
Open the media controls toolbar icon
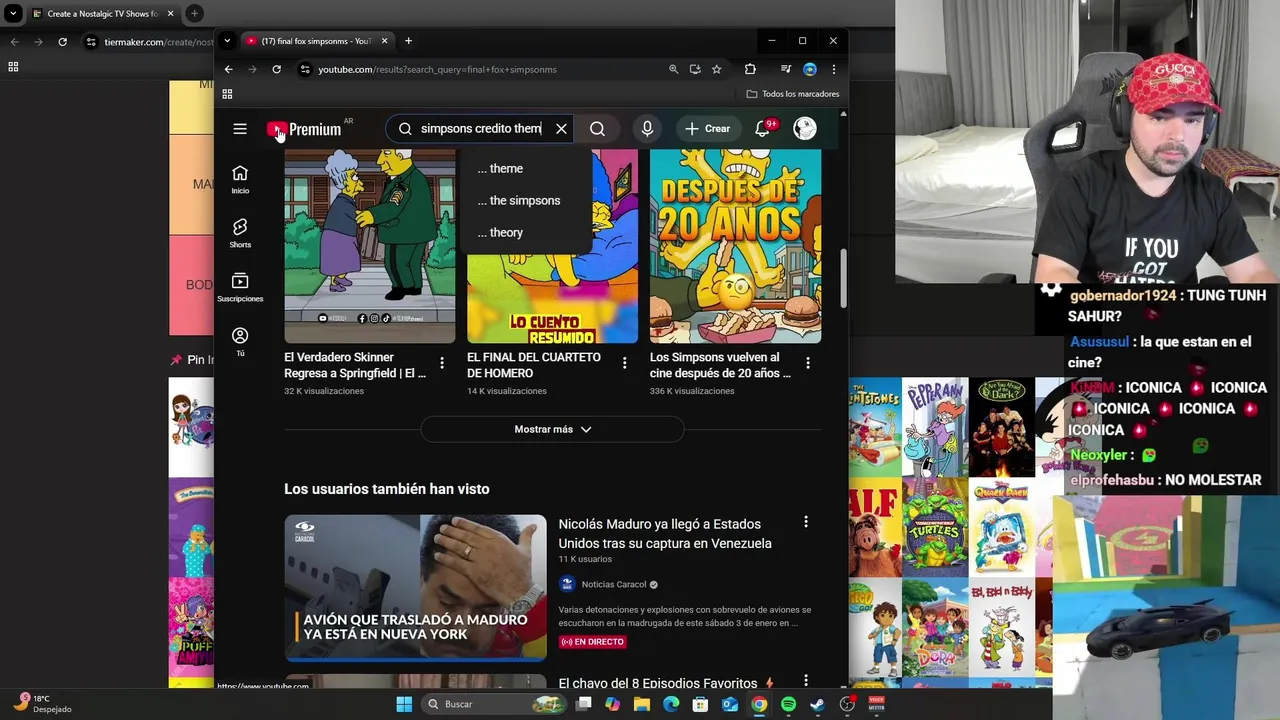tap(786, 69)
